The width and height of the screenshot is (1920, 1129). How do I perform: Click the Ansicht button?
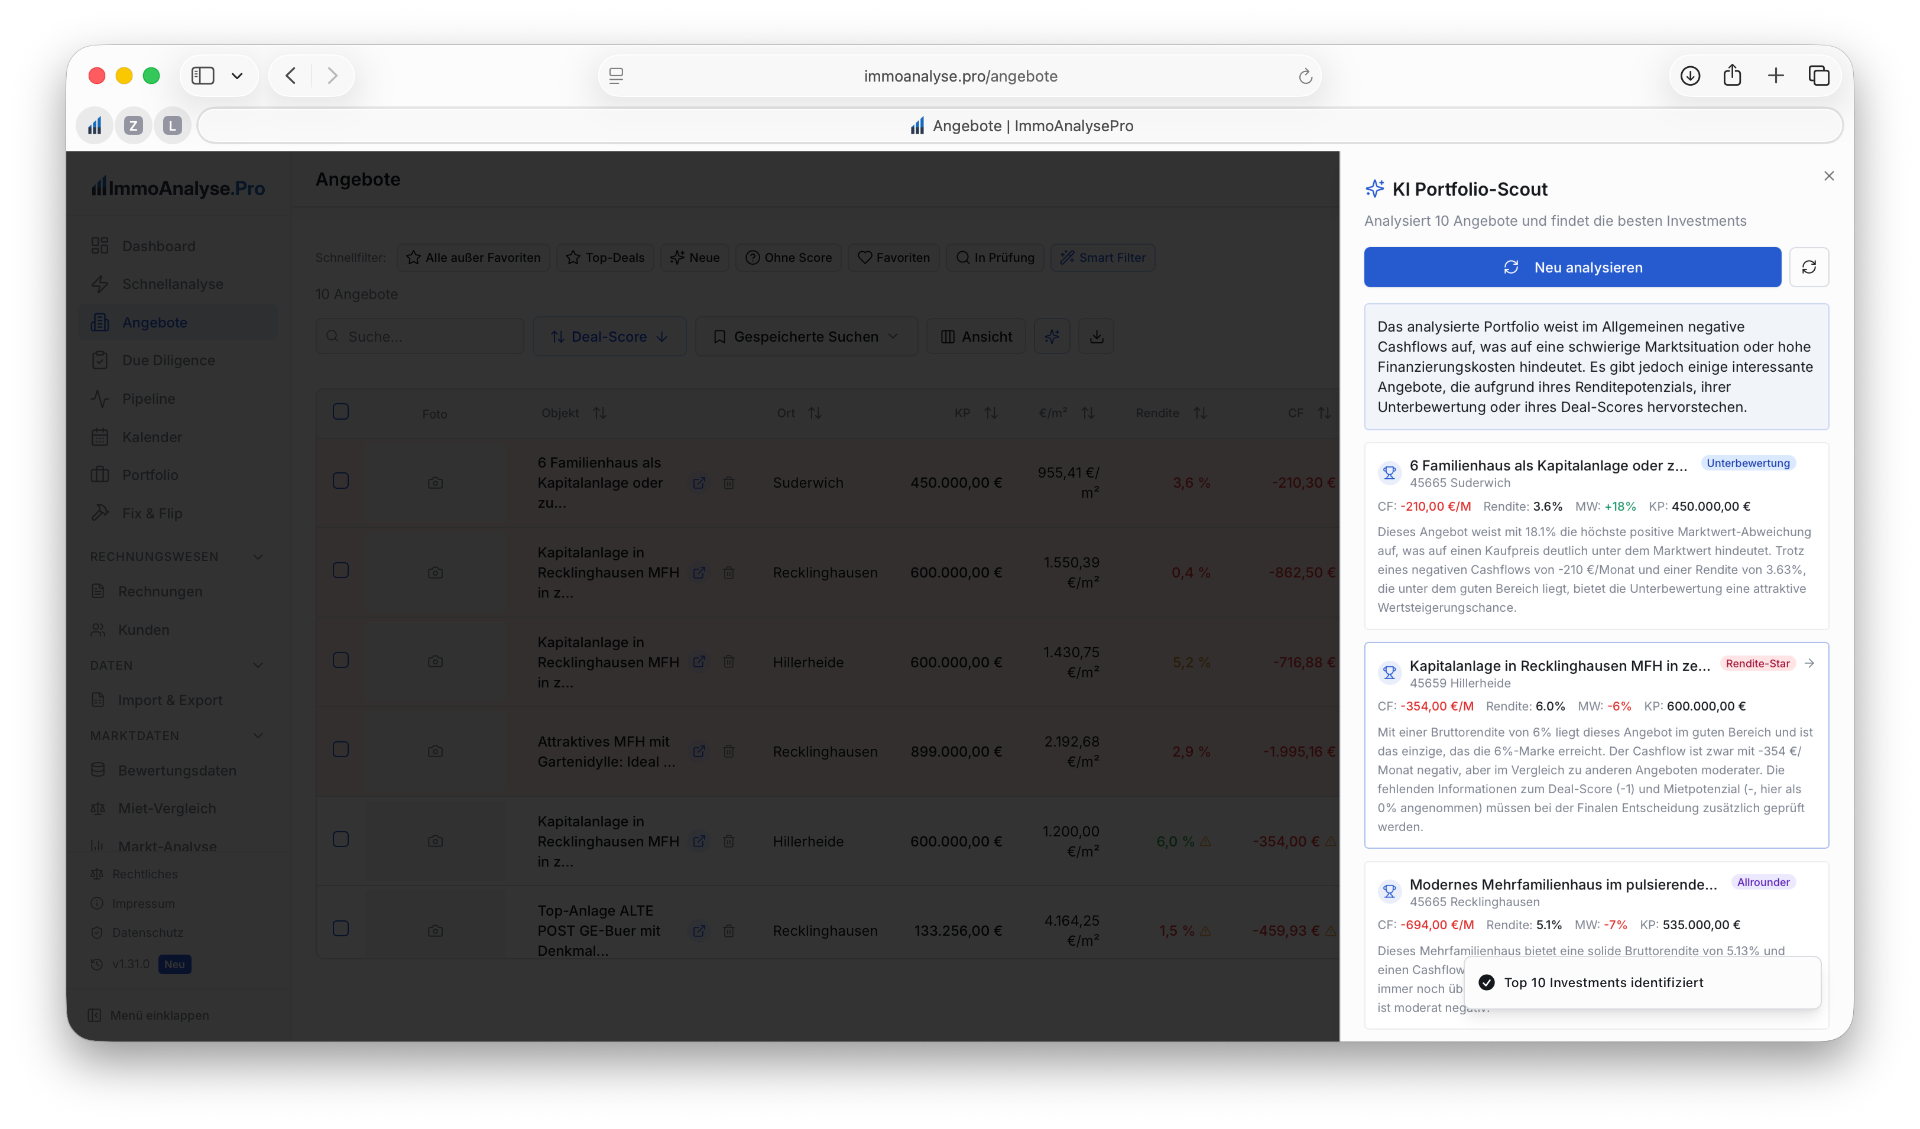pos(977,337)
